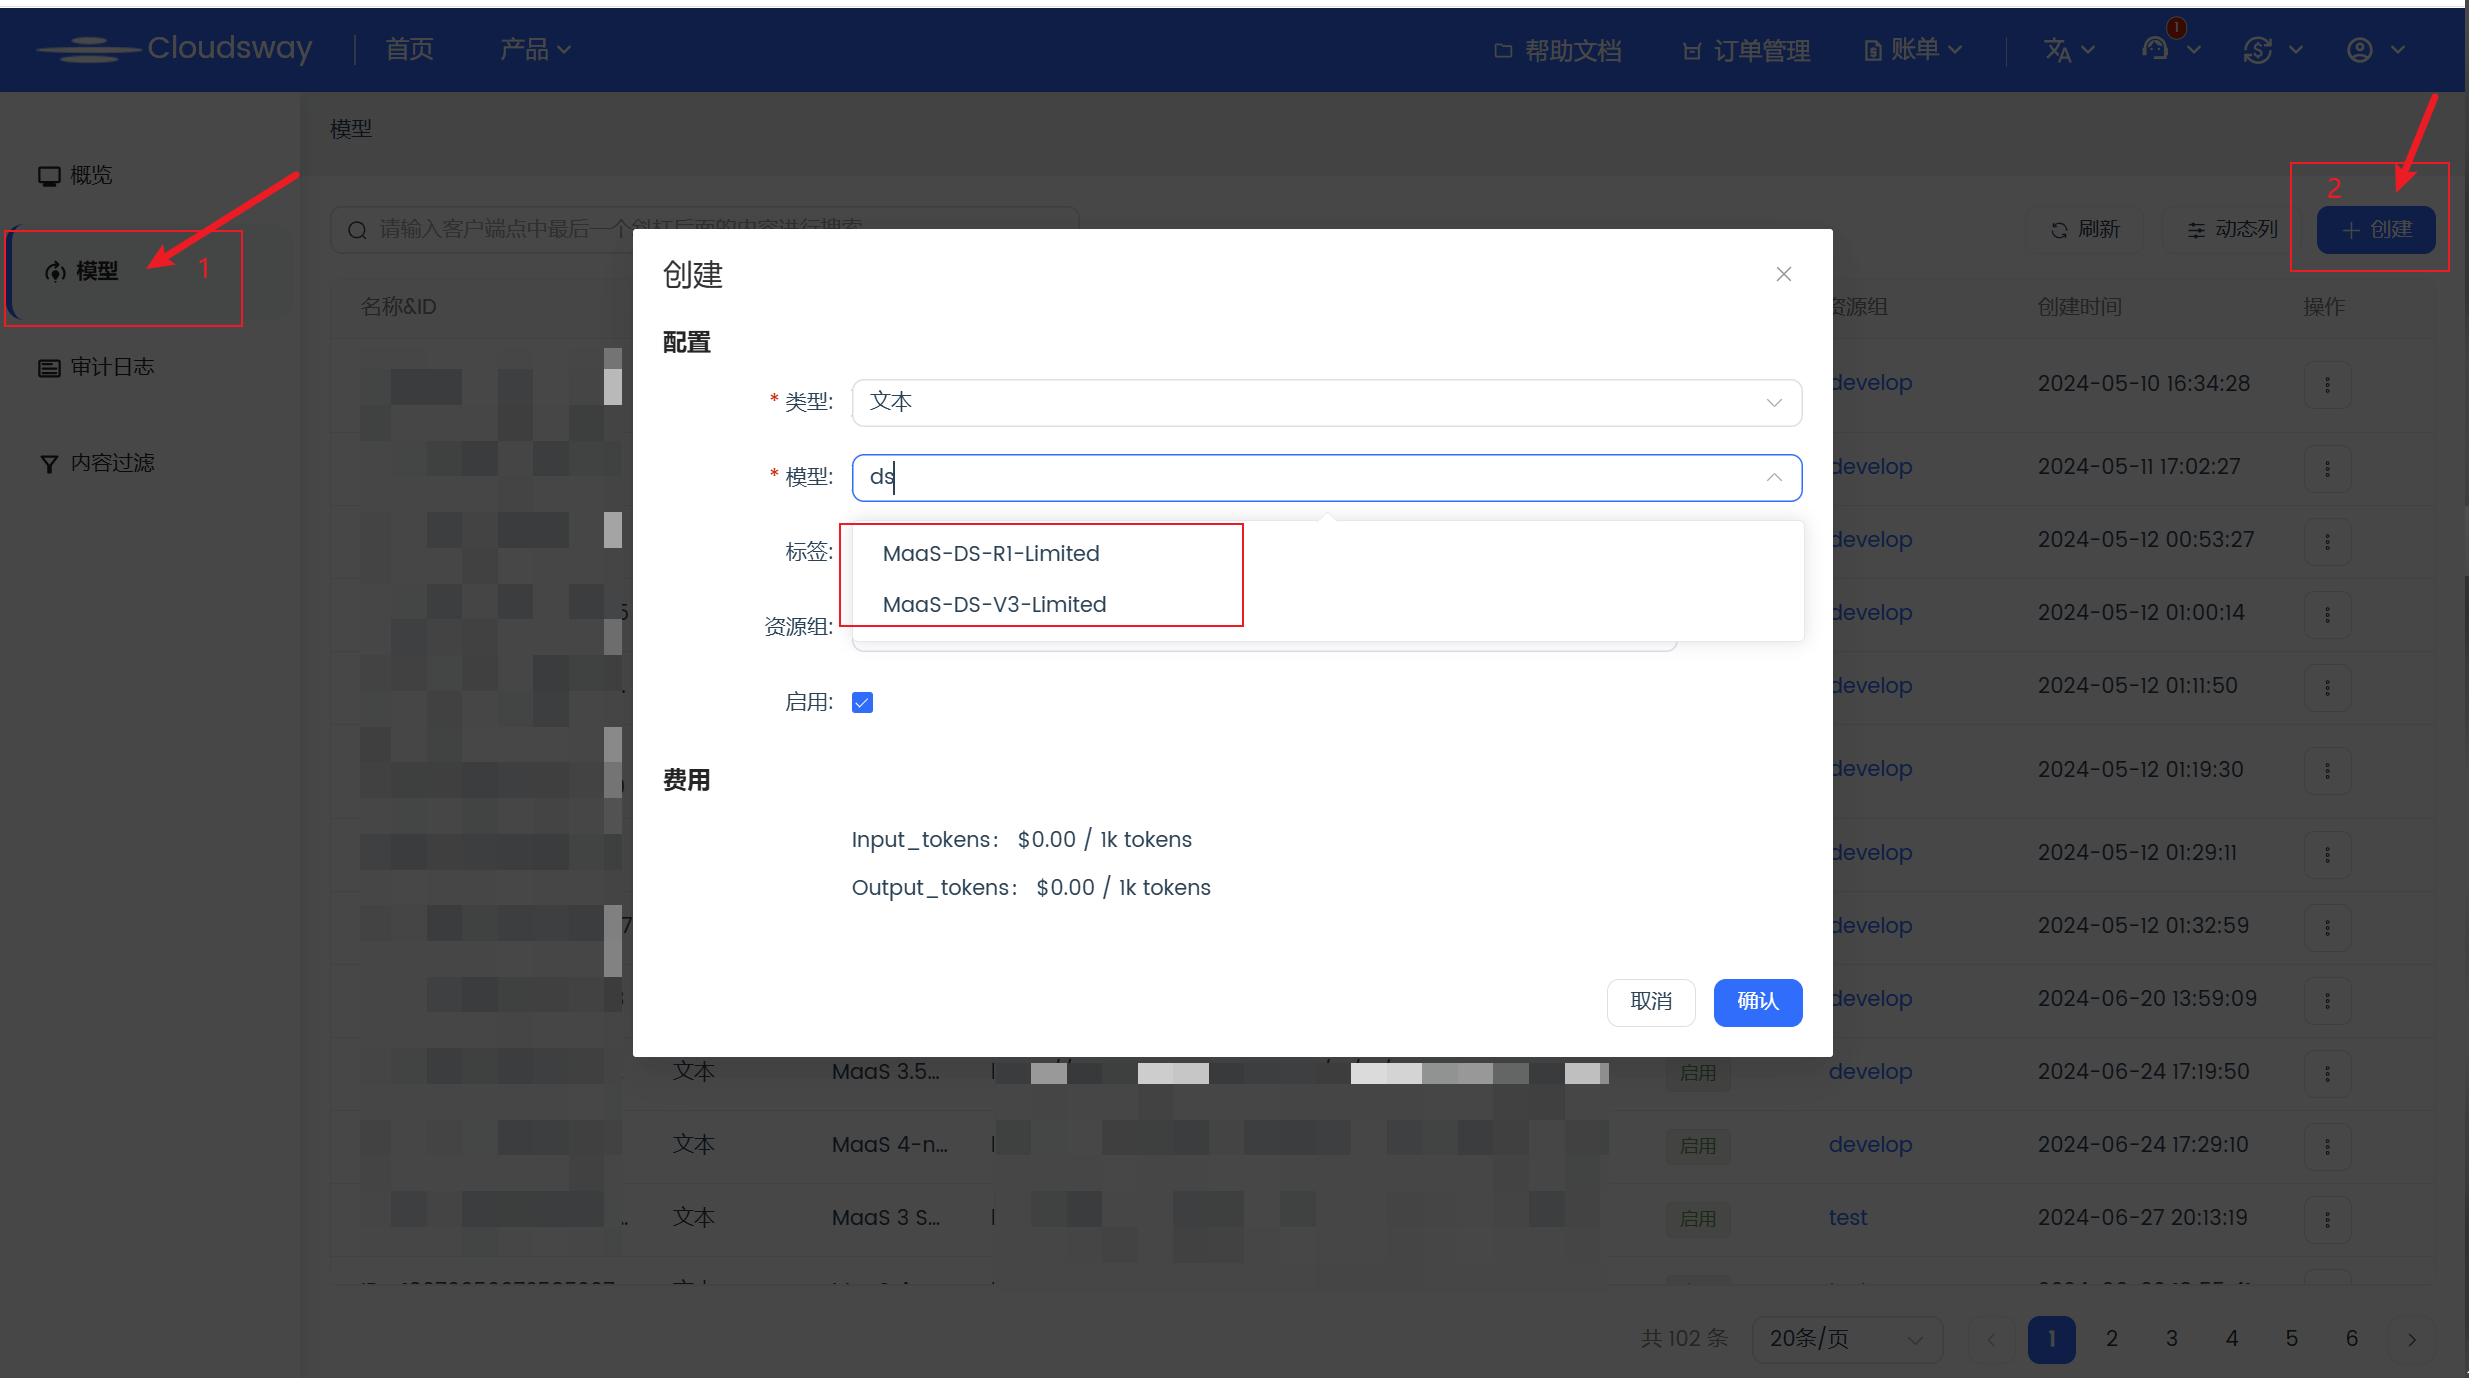2469x1378 pixels.
Task: Uncheck the 启用 enable checkbox
Action: tap(862, 703)
